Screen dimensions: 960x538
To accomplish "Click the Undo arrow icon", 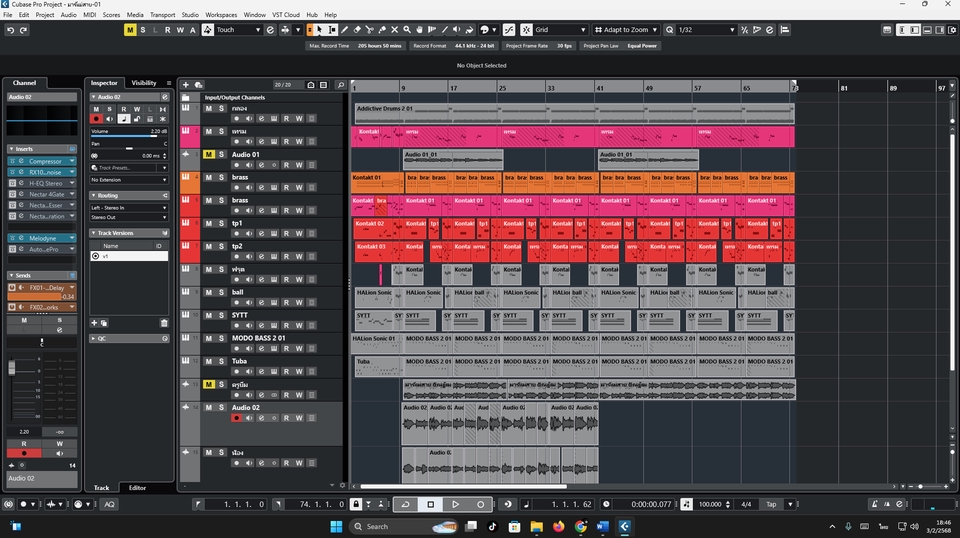I will coord(10,30).
